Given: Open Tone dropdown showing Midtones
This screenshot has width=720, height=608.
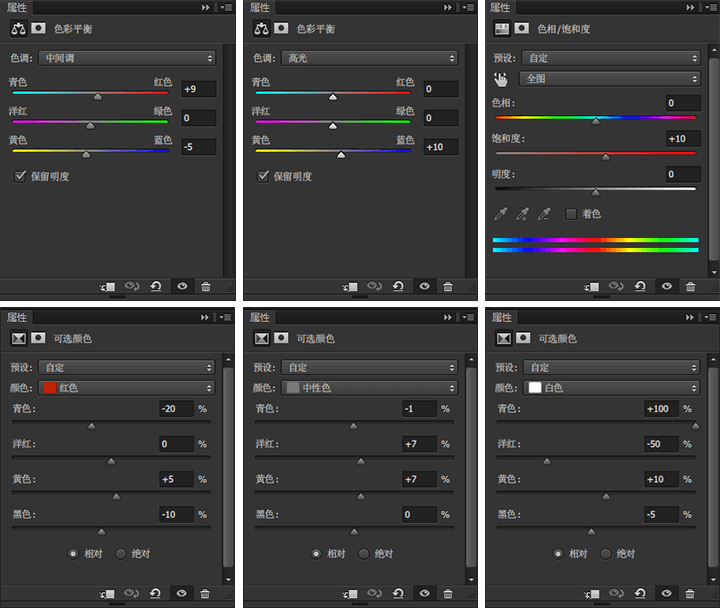Looking at the screenshot, I should [127, 58].
